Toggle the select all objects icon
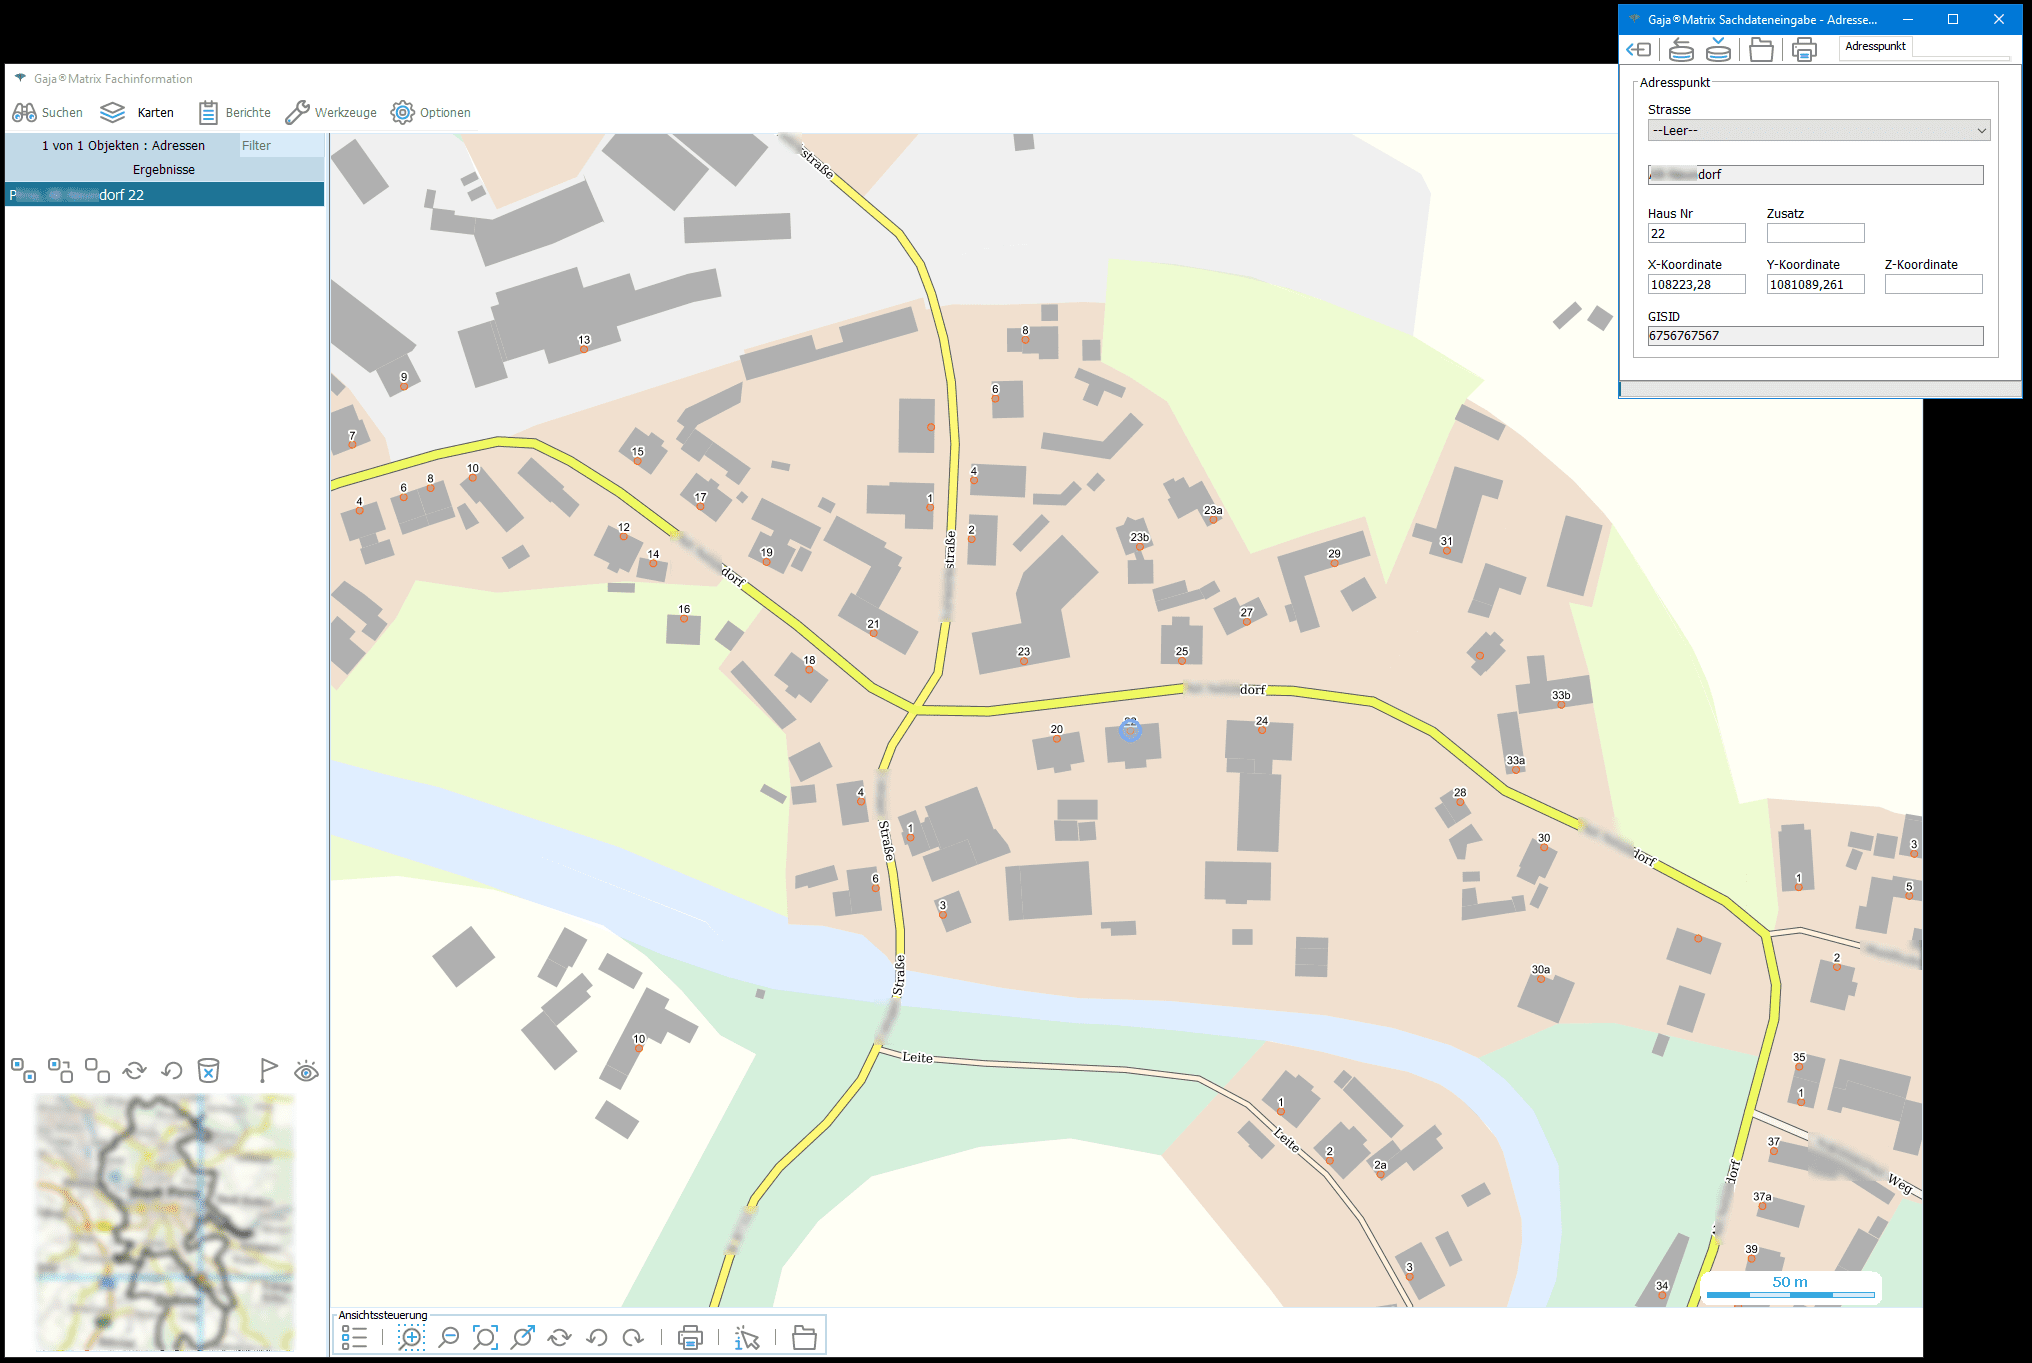 pyautogui.click(x=23, y=1071)
